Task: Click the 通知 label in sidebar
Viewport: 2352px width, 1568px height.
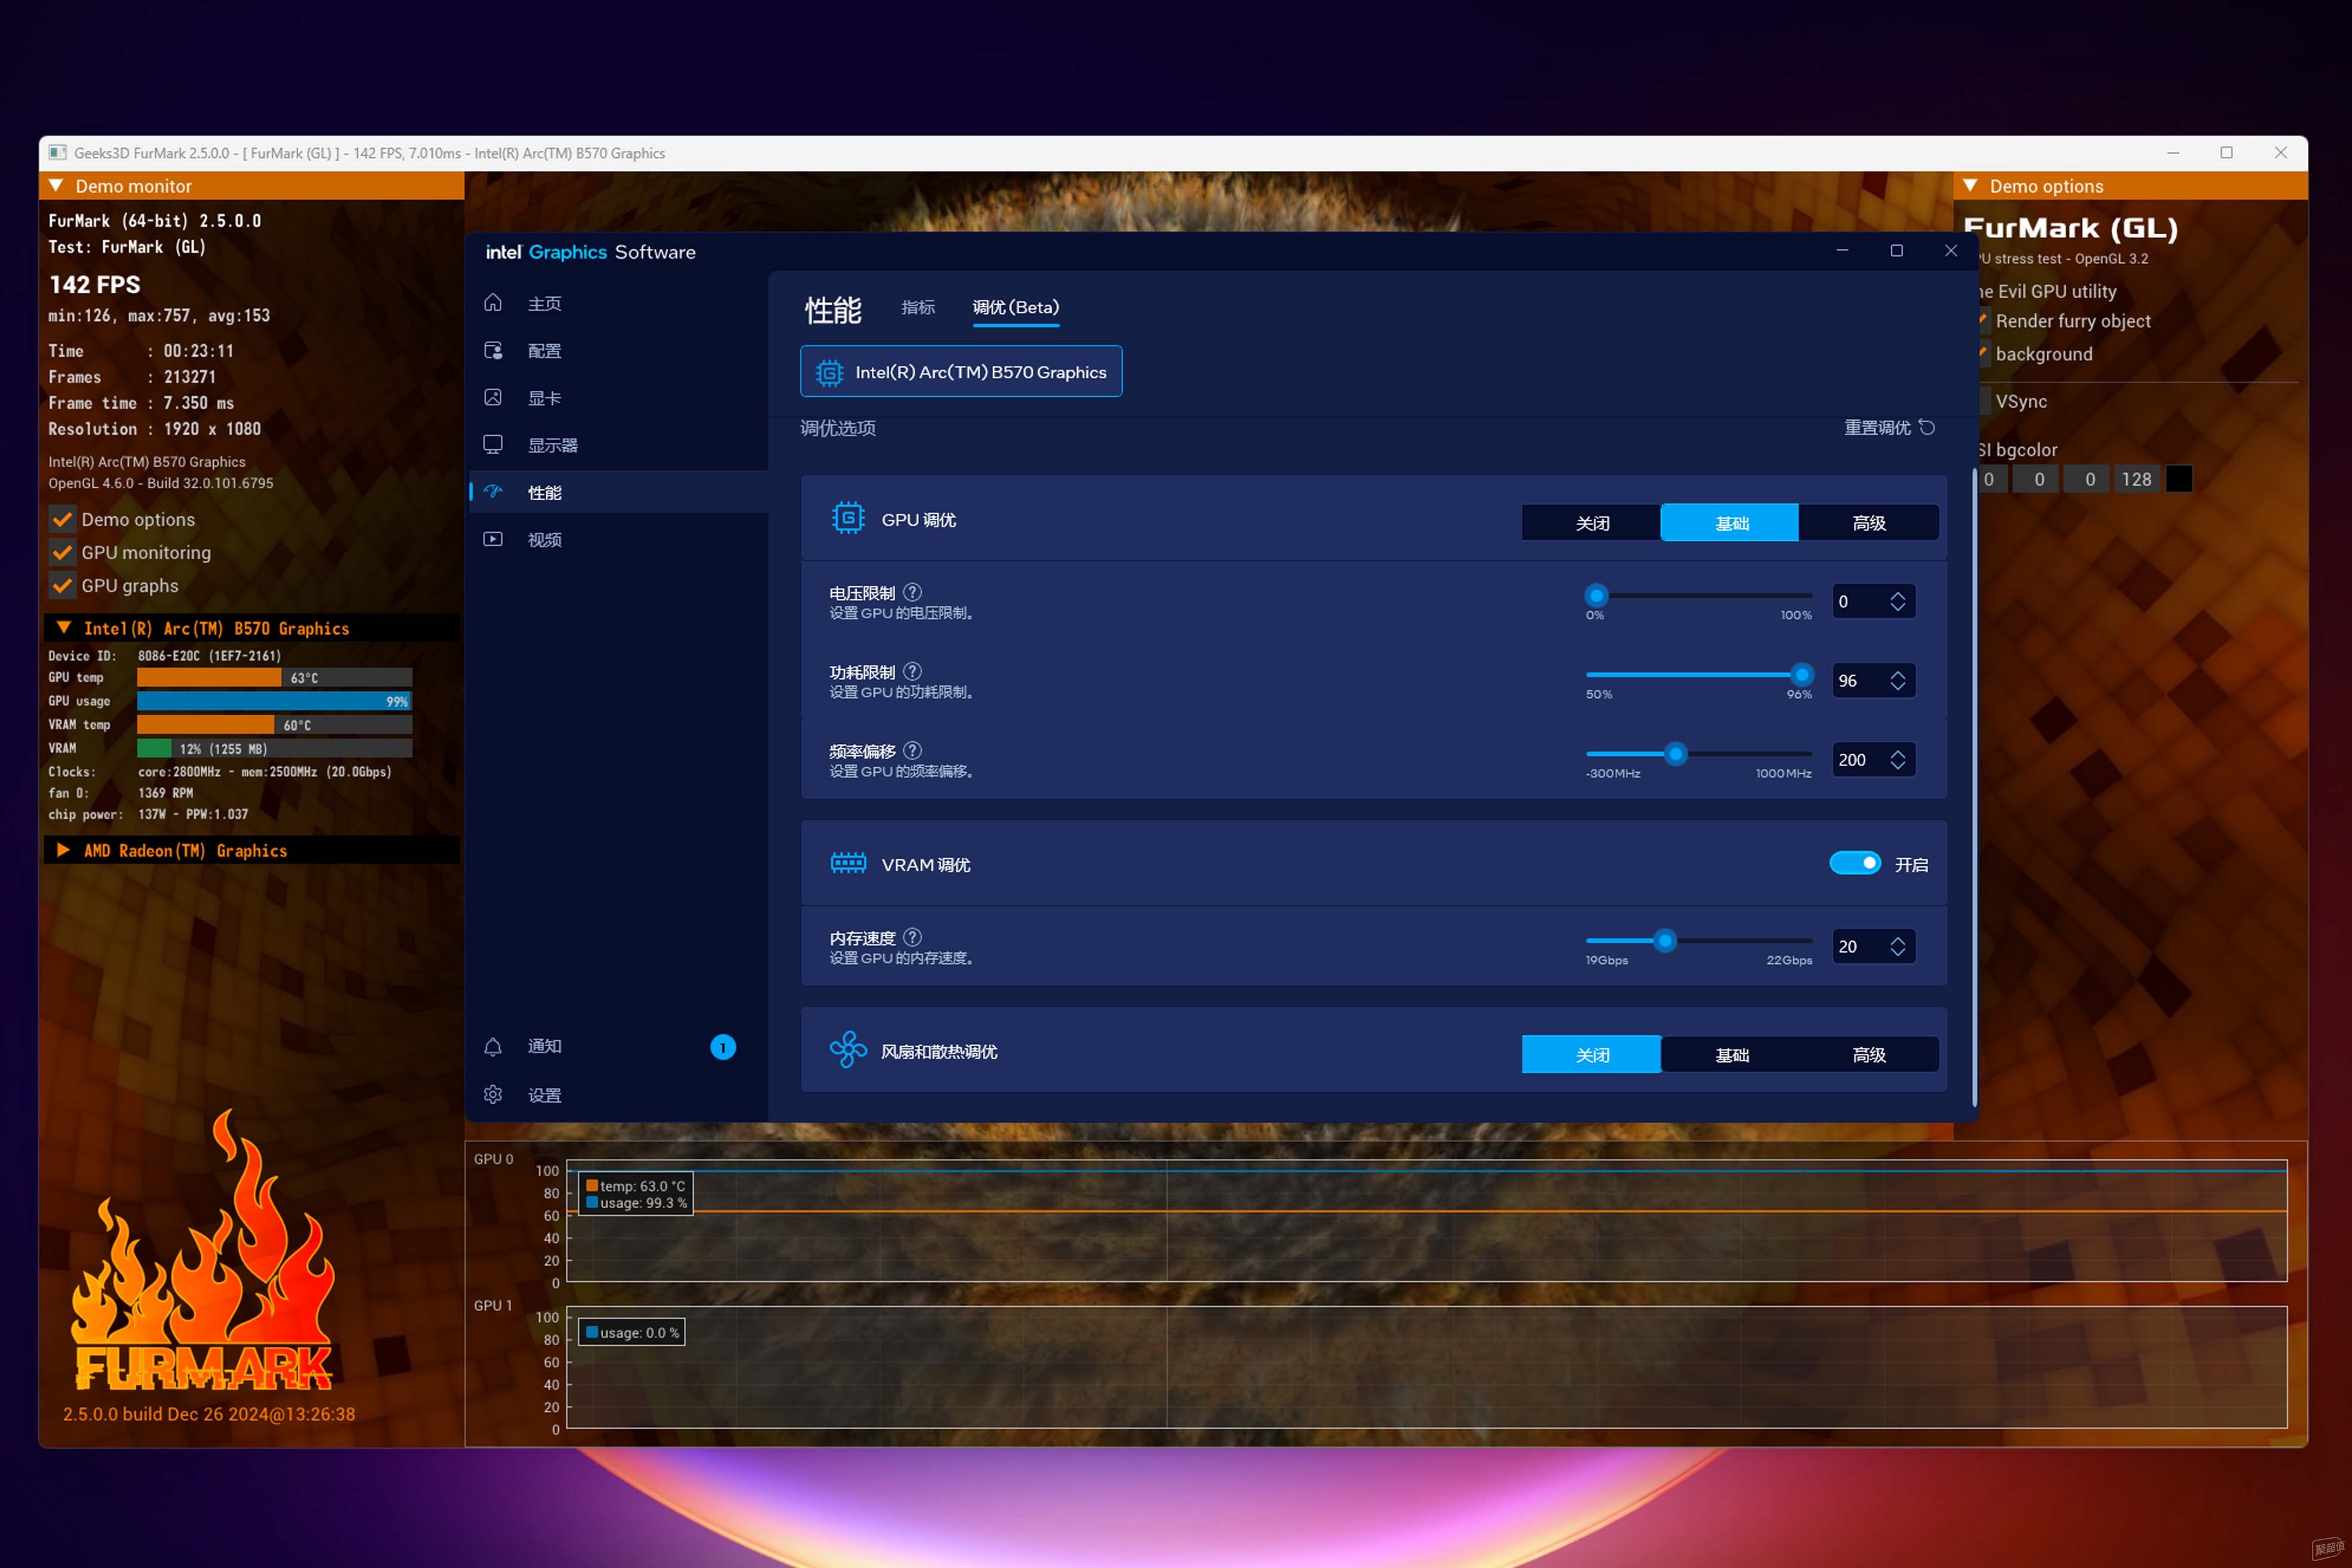Action: click(x=544, y=1046)
